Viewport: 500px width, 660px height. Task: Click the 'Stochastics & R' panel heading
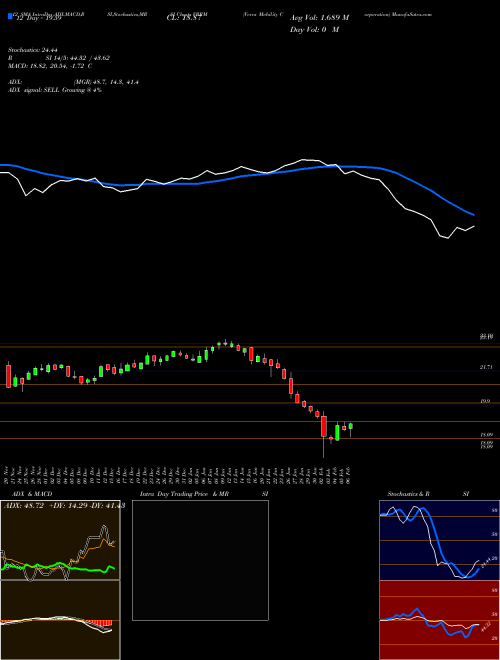[408, 494]
